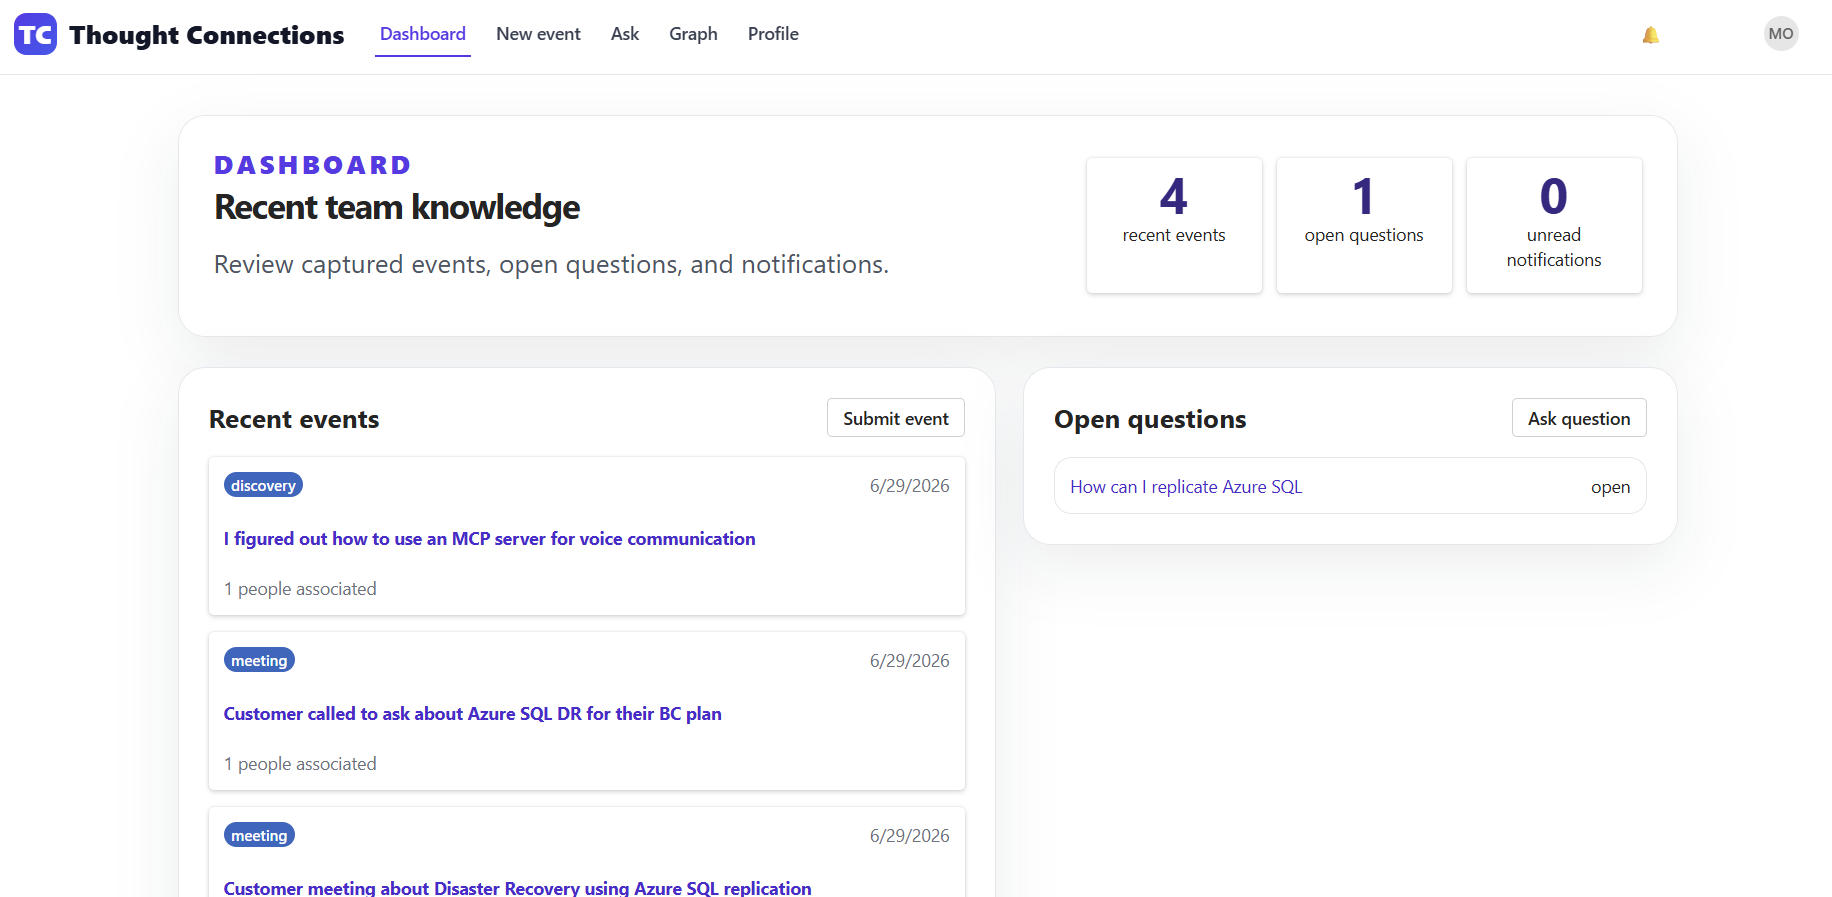Open the MO user avatar menu
Viewport: 1832px width, 897px height.
[1781, 34]
